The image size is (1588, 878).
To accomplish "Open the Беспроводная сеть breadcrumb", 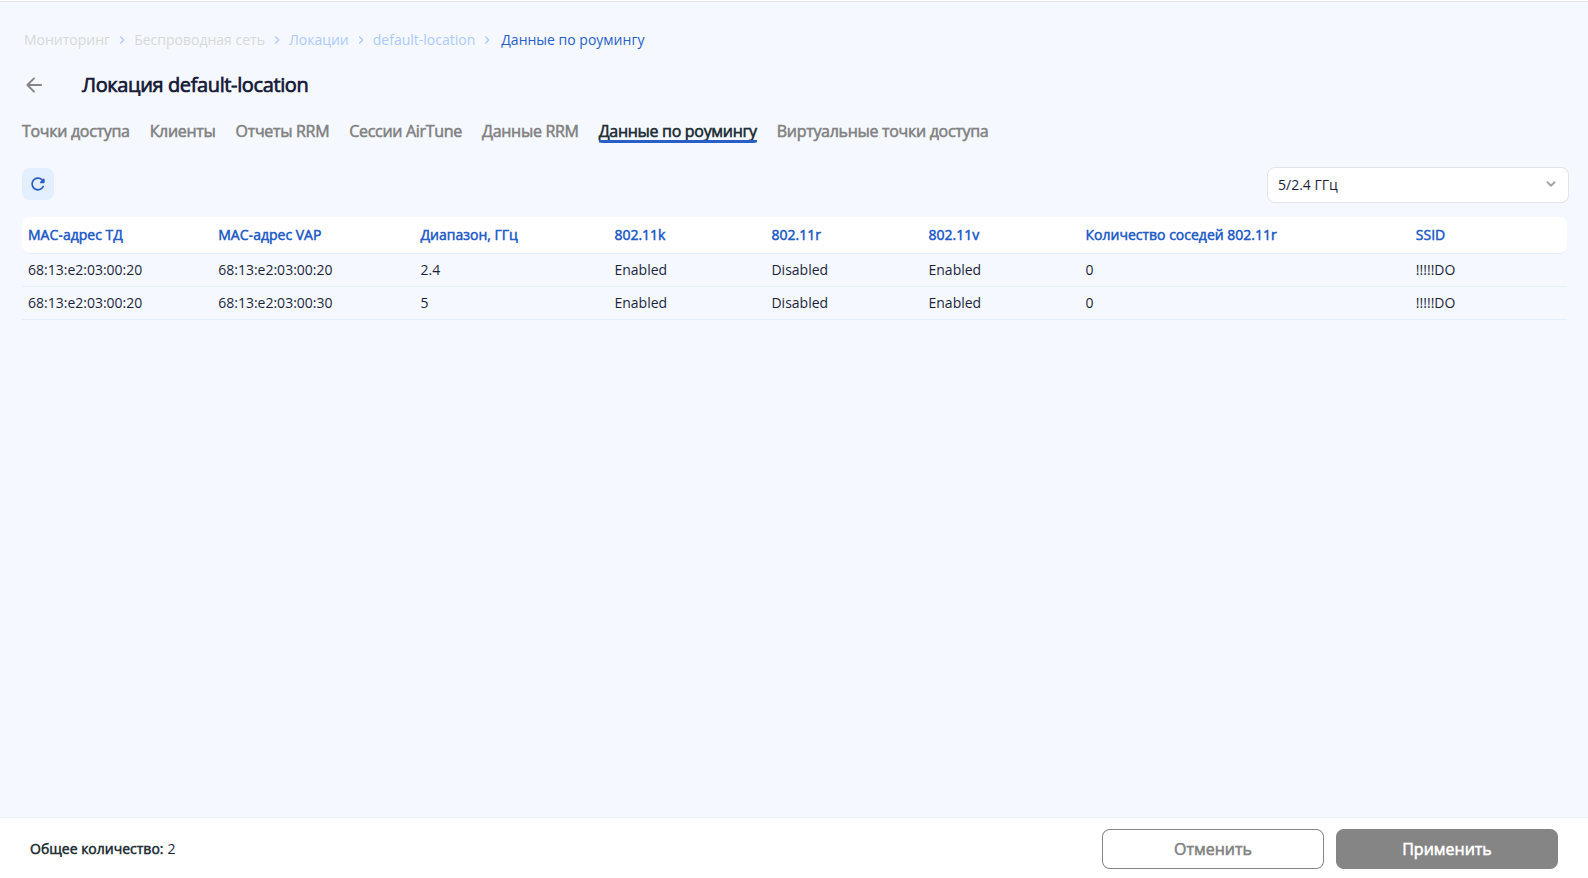I will click(x=199, y=40).
